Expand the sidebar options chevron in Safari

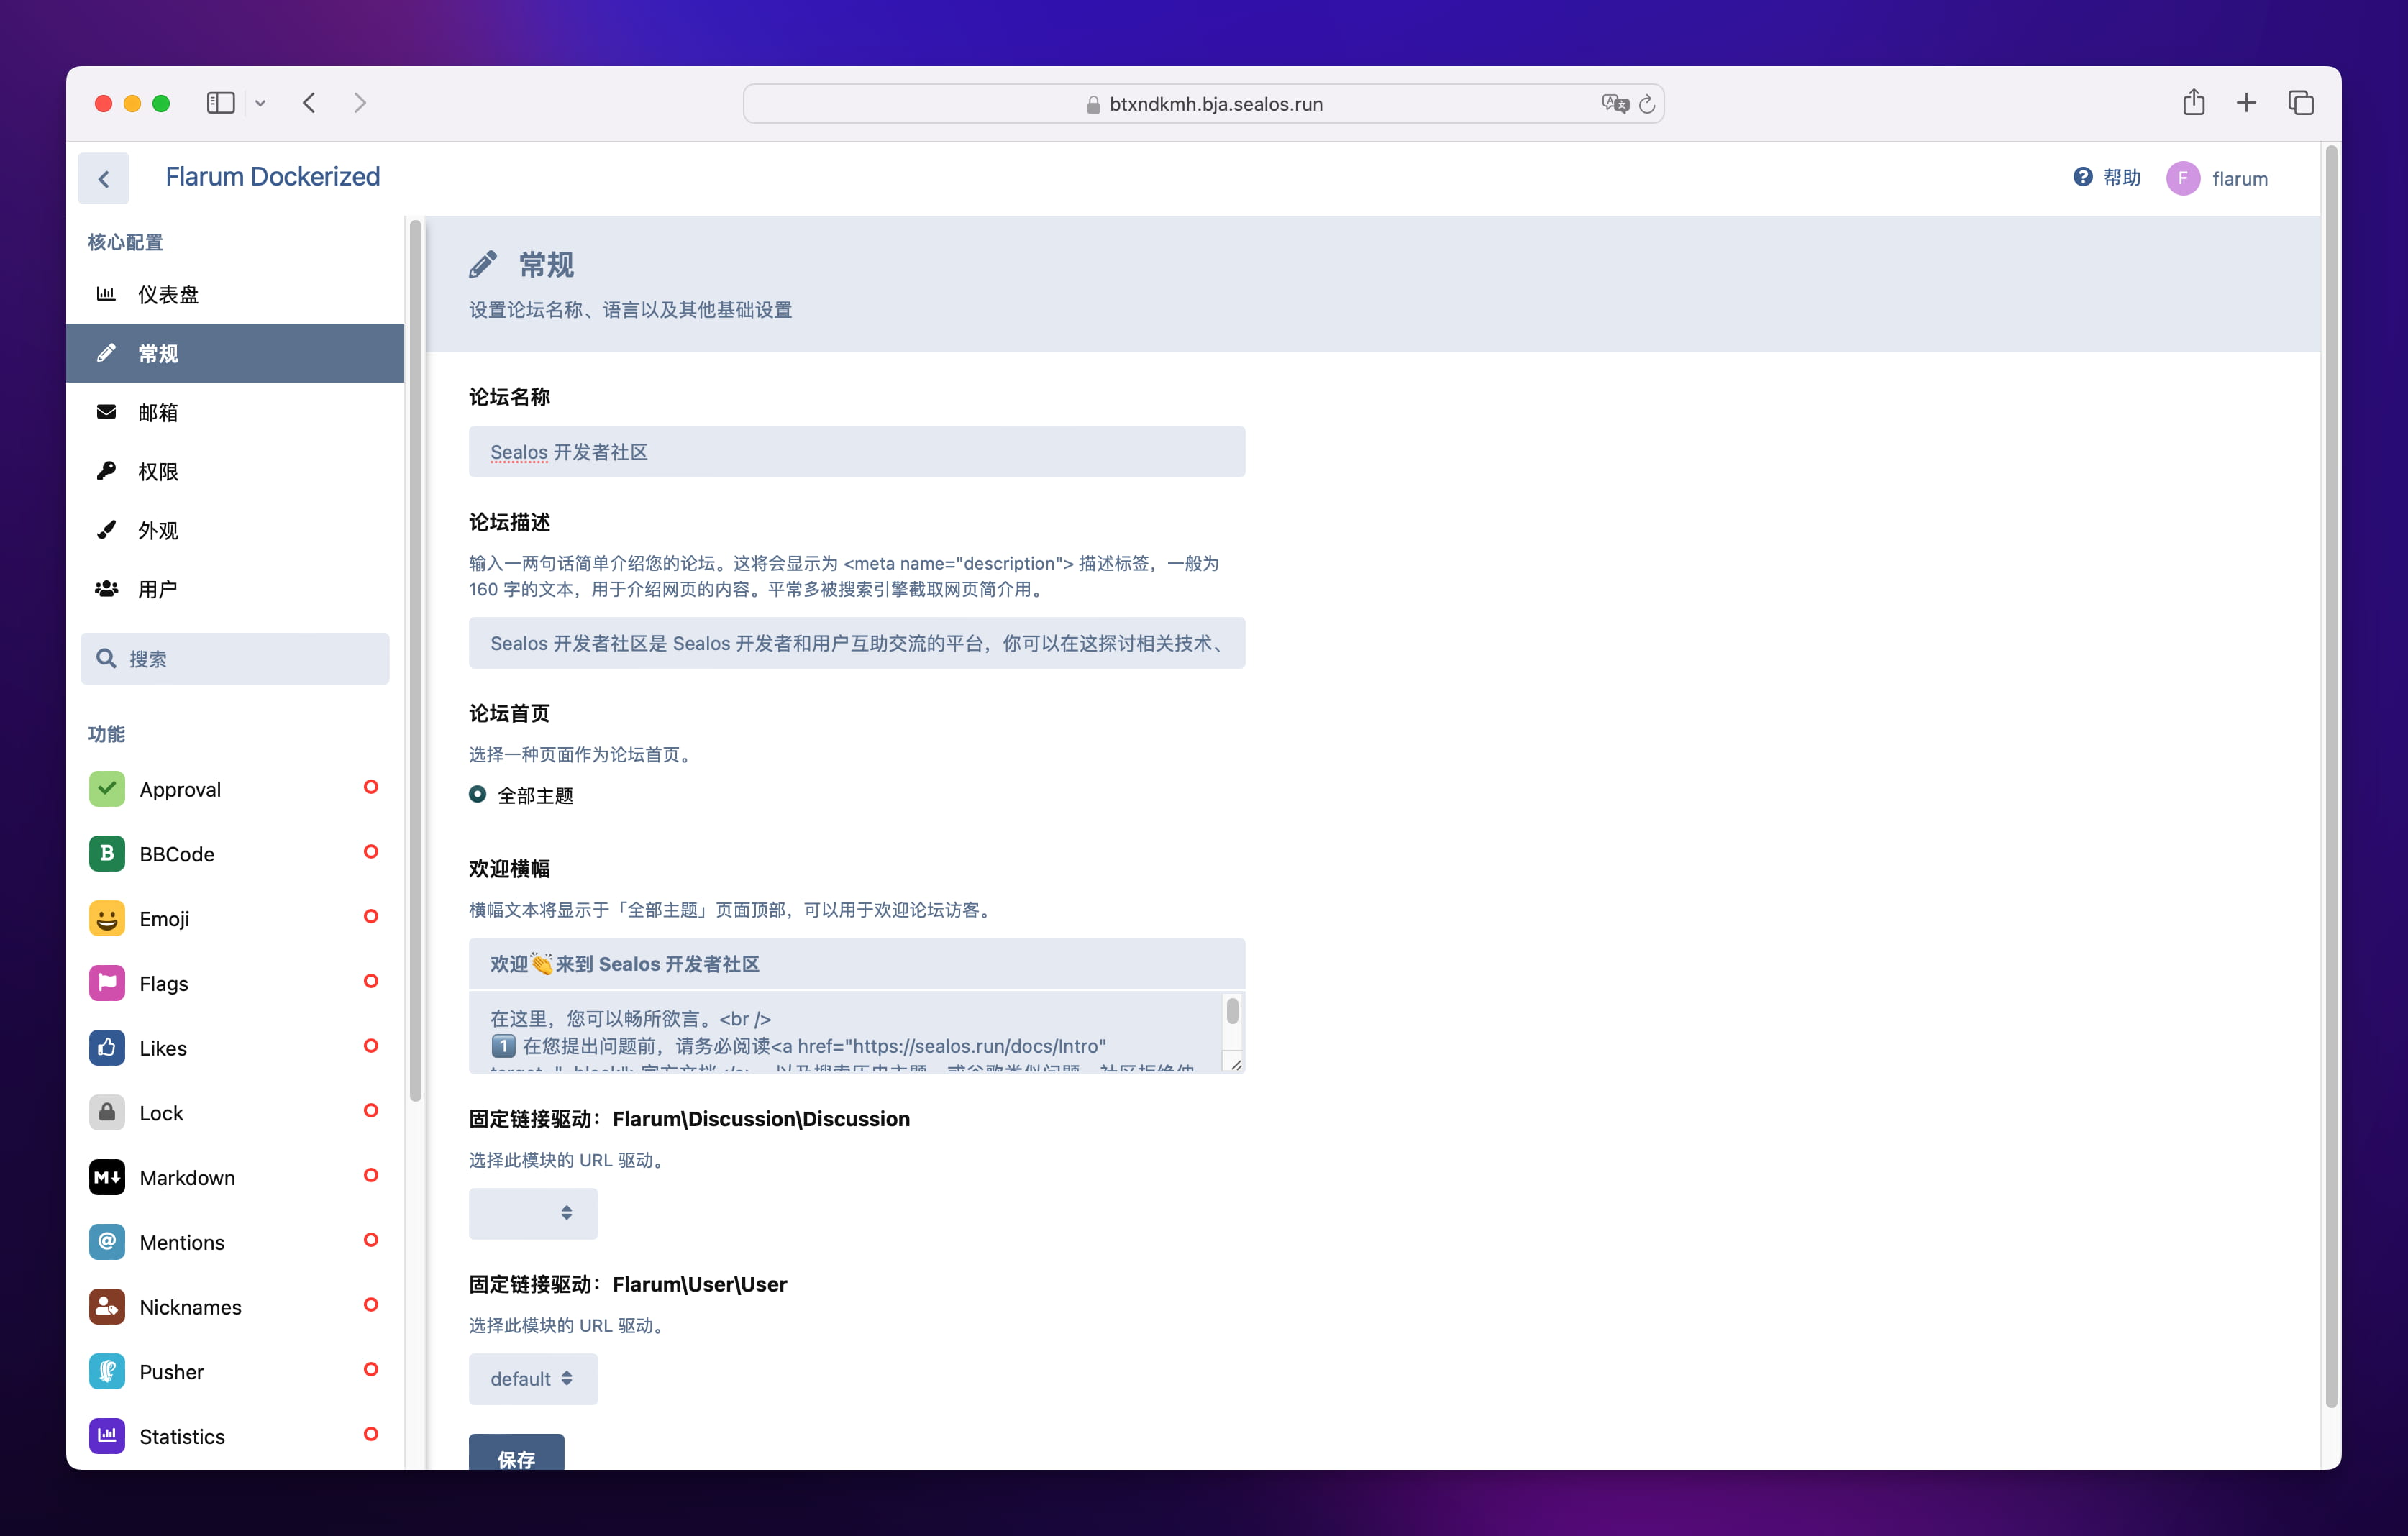pos(260,103)
